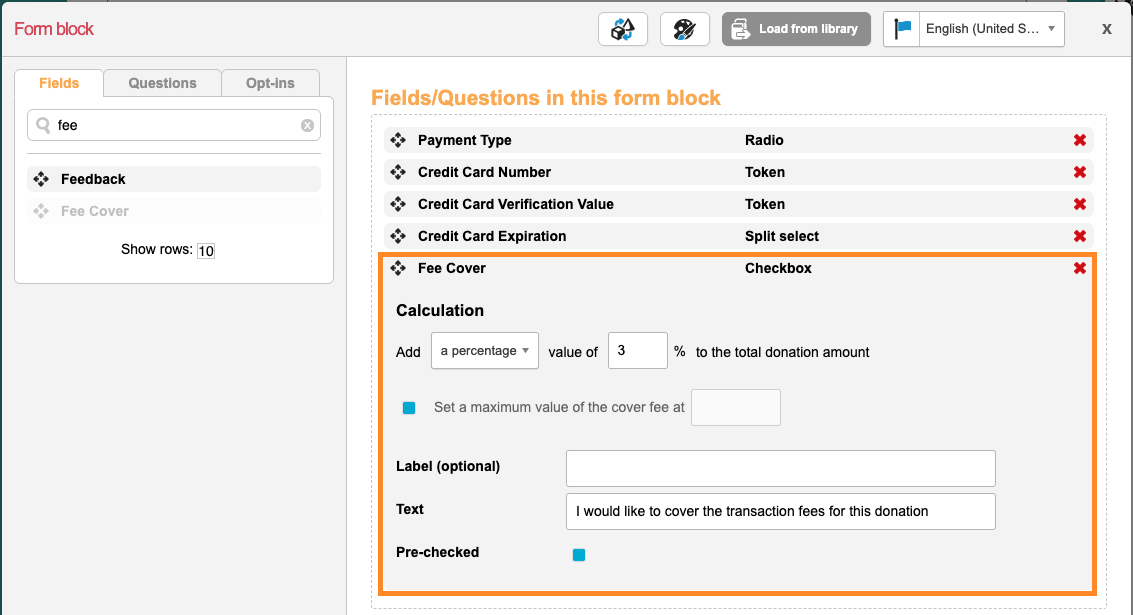Click the Feedback field drag handle

pos(41,180)
